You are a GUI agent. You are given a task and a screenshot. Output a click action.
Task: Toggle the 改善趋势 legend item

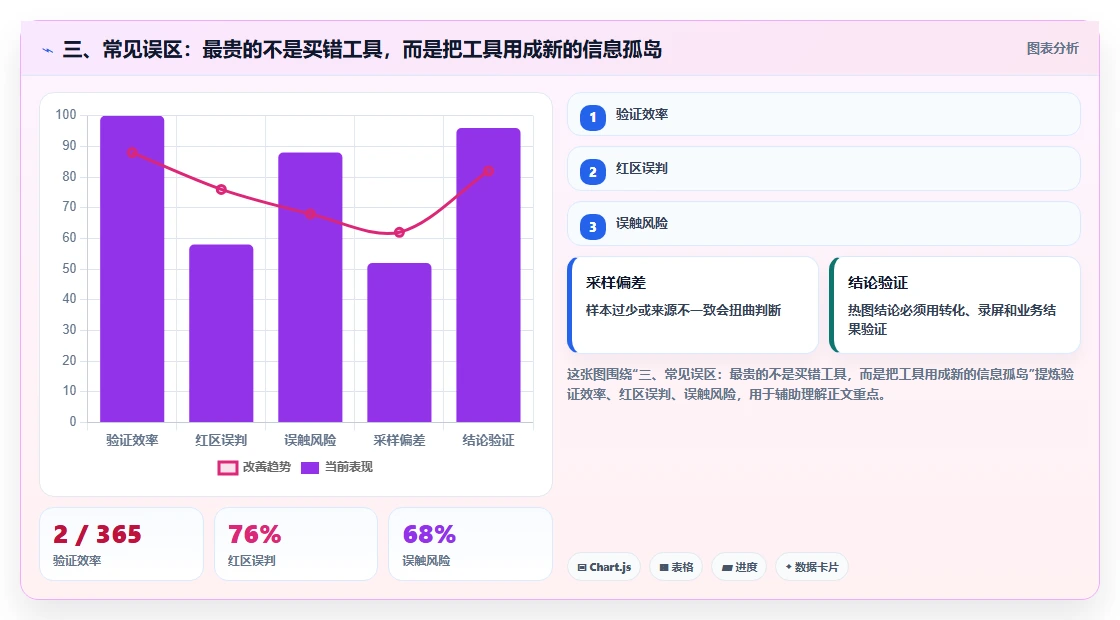pyautogui.click(x=254, y=467)
